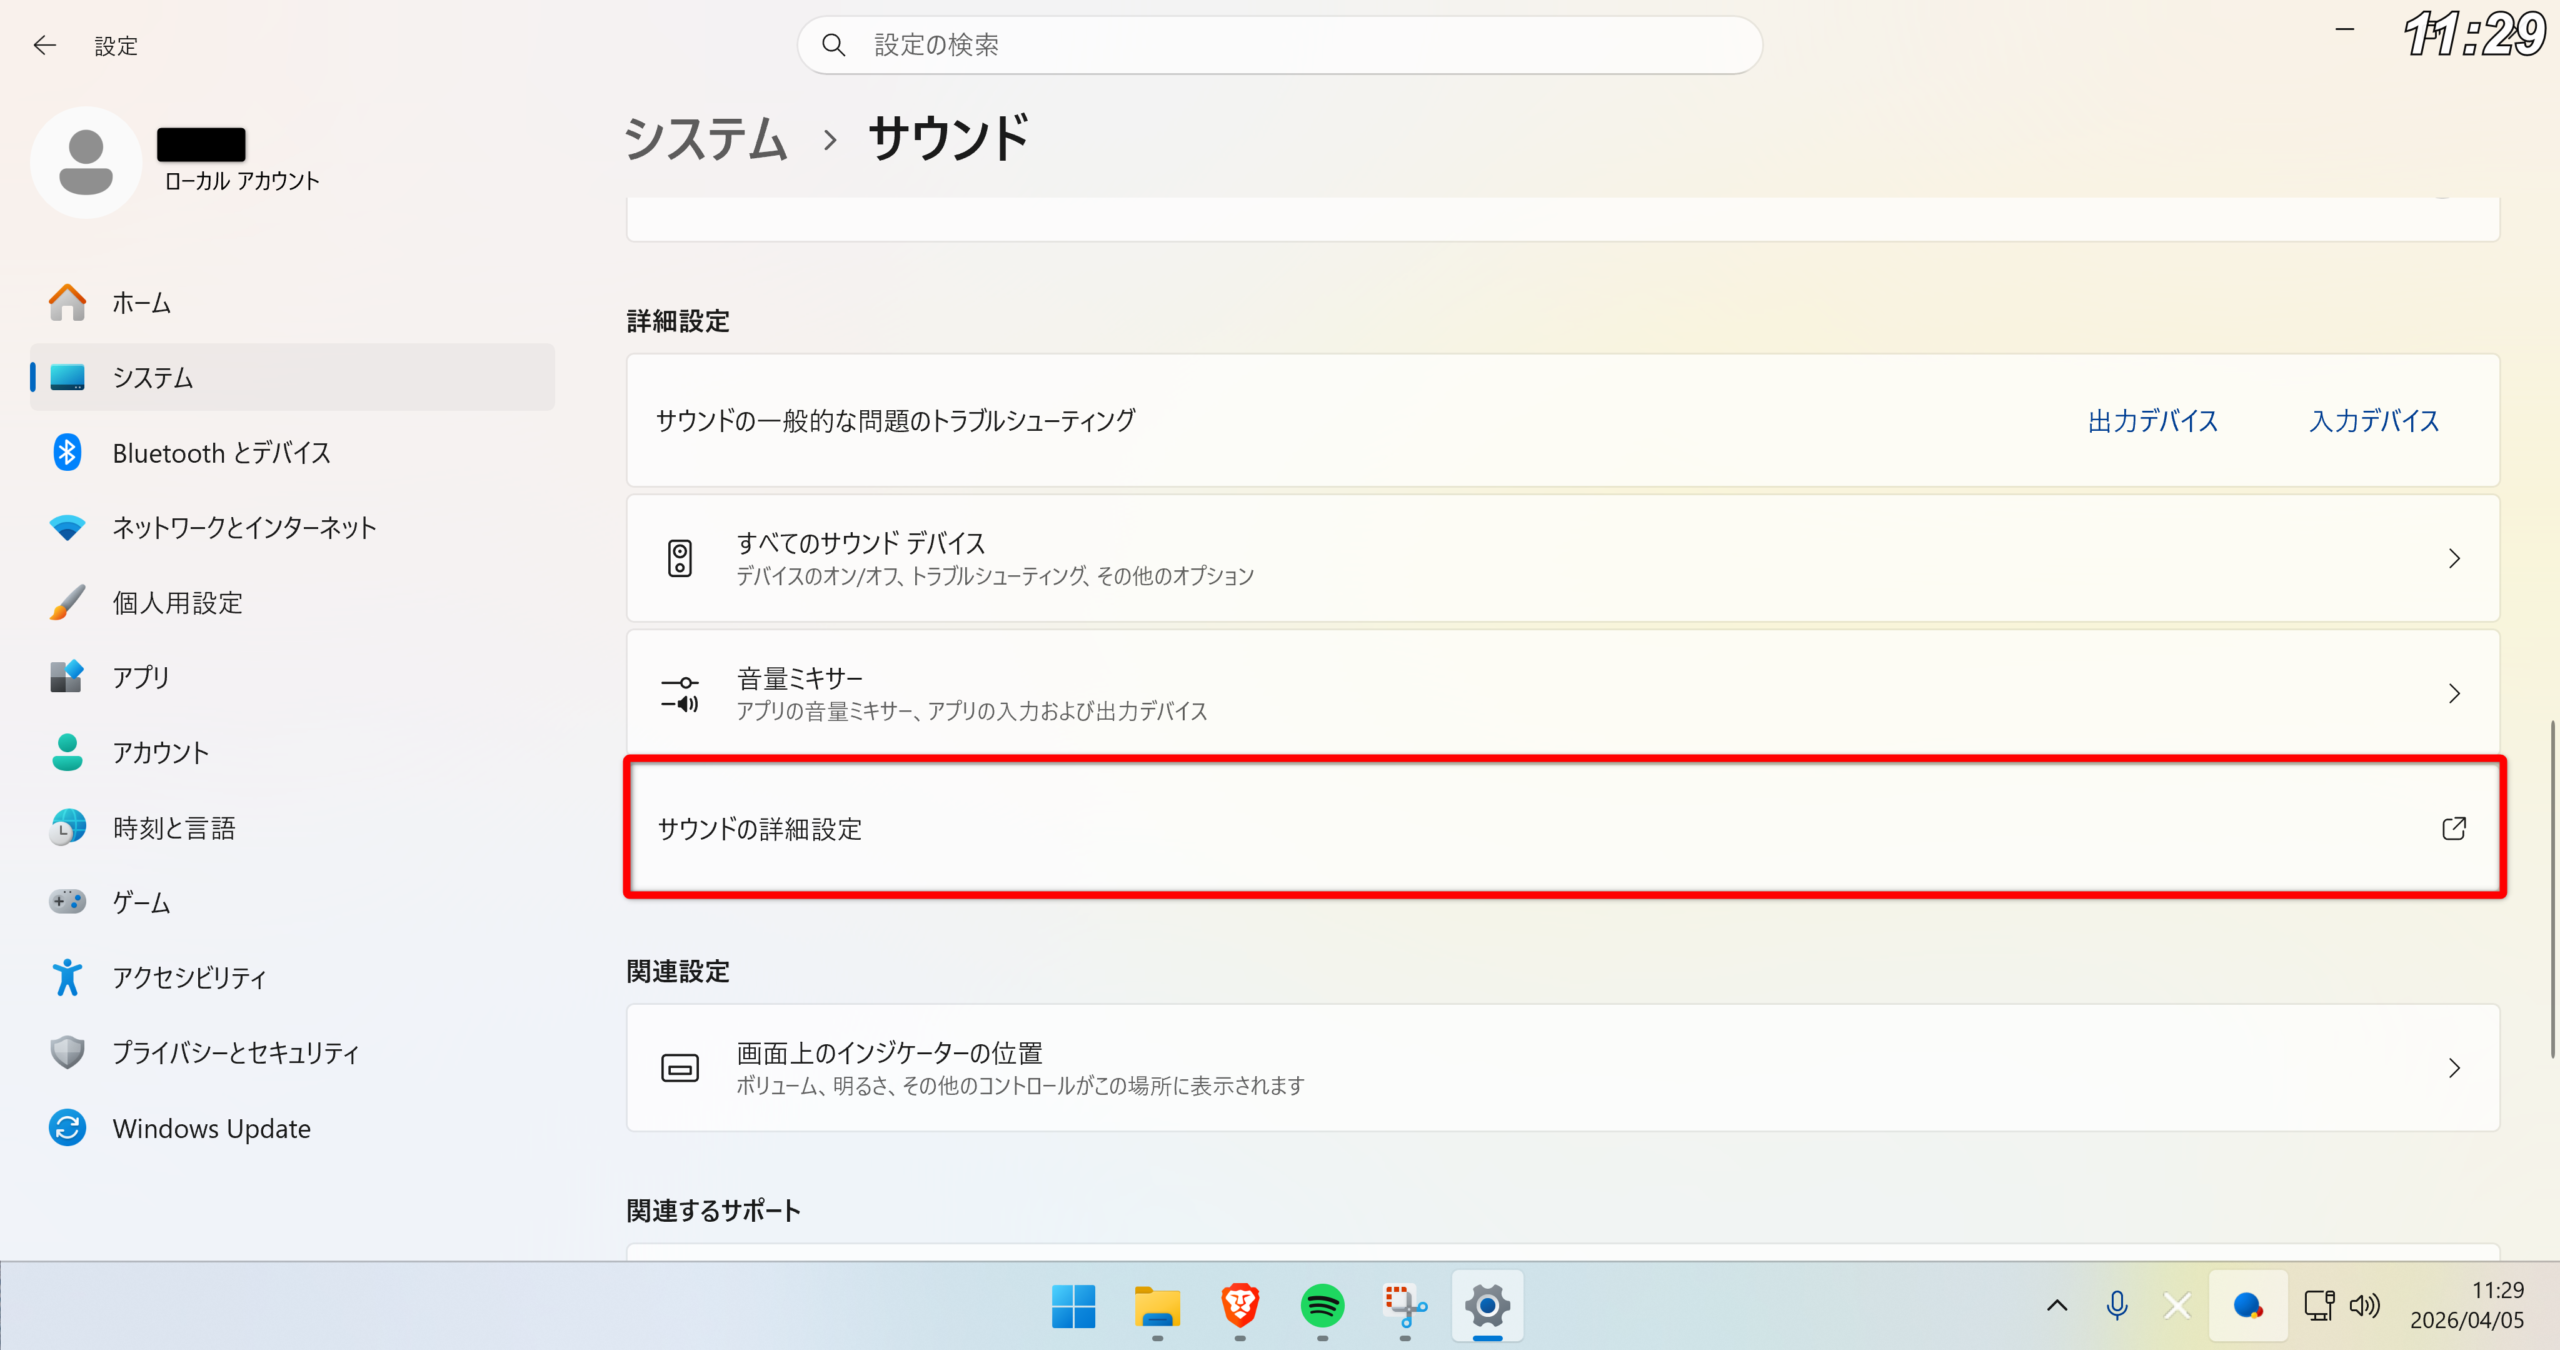Select the ネットワークとインターネット sidebar entry
Viewport: 2560px width, 1350px height.
pyautogui.click(x=244, y=528)
